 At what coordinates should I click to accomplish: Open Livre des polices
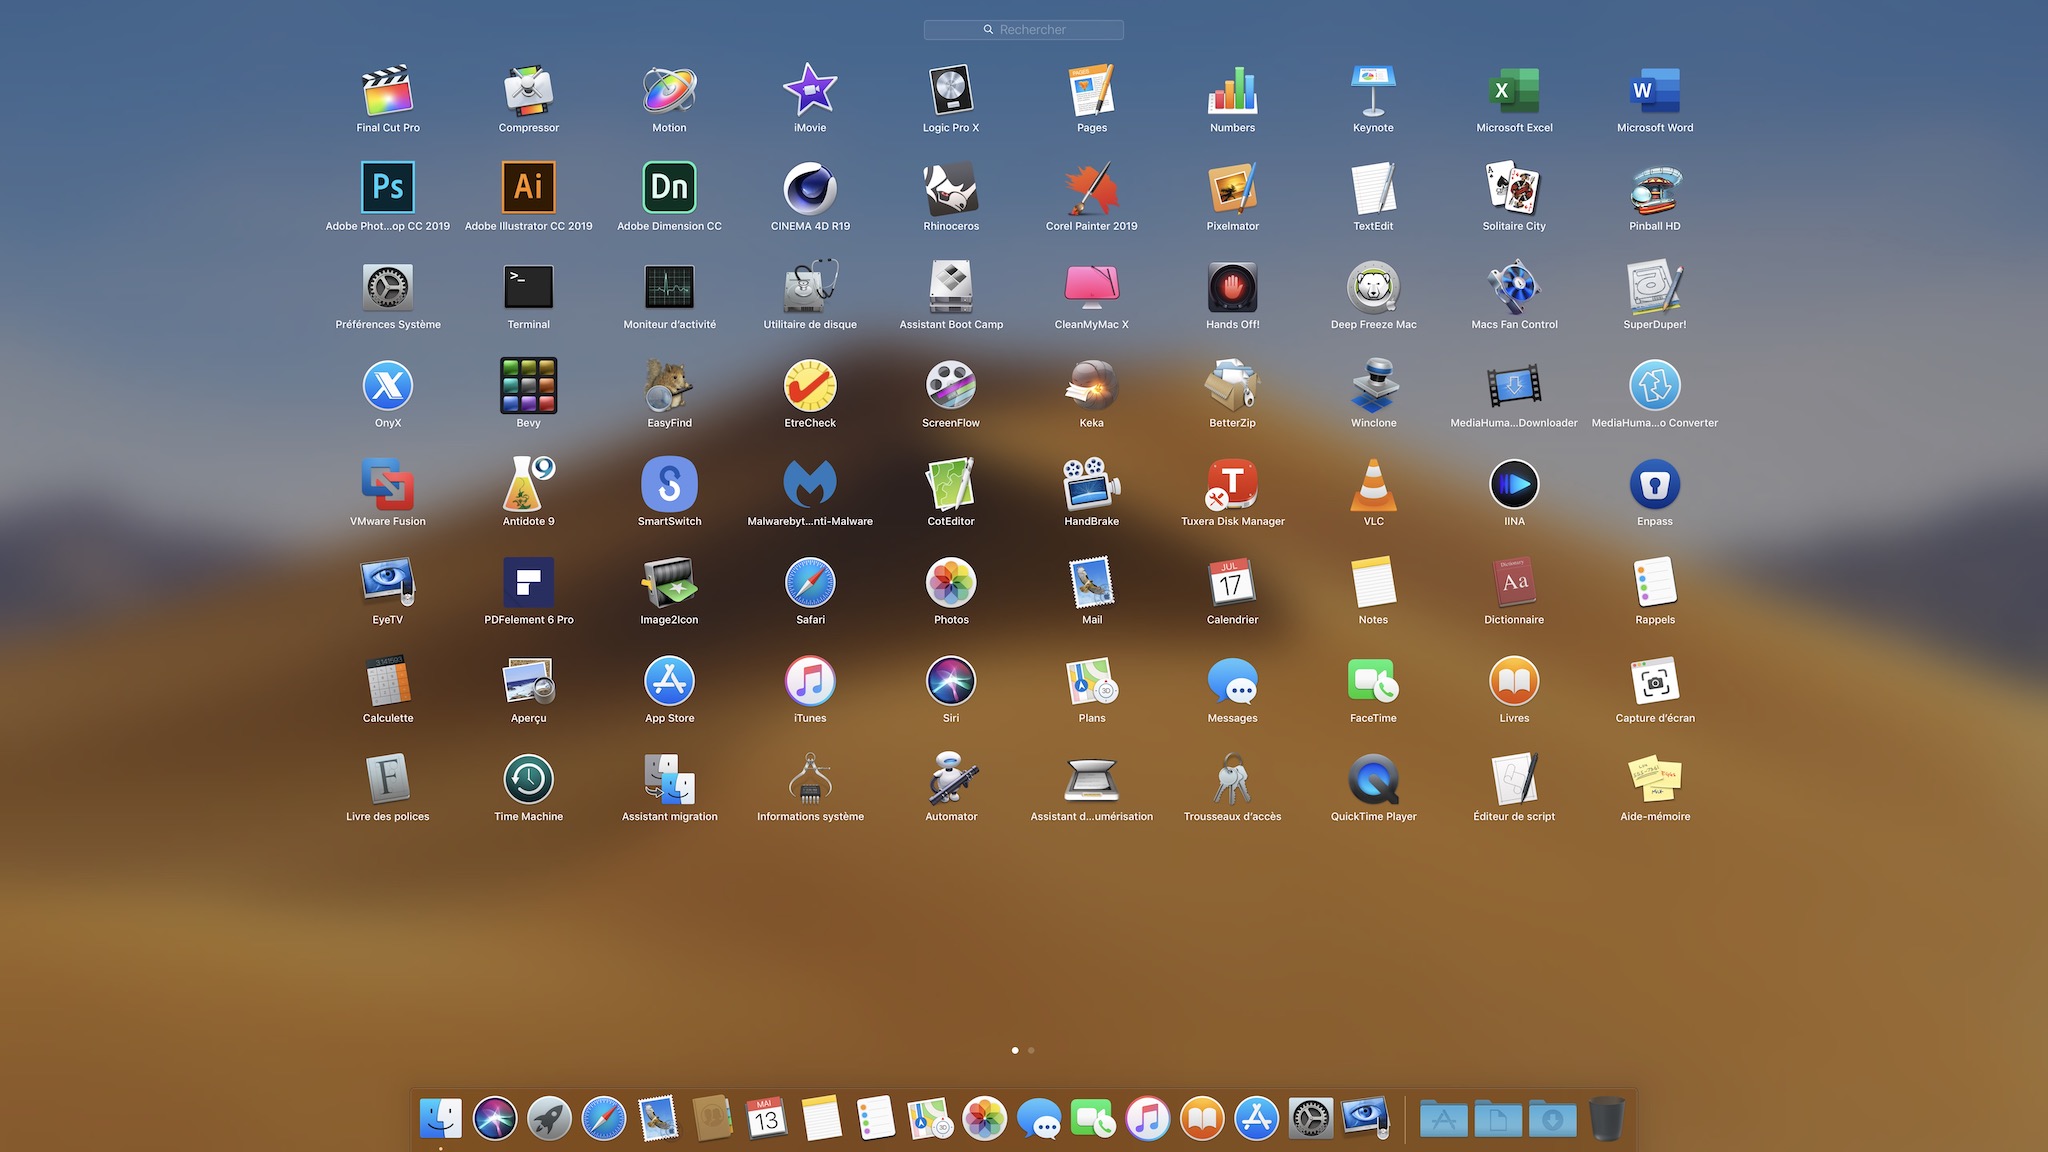pyautogui.click(x=388, y=779)
